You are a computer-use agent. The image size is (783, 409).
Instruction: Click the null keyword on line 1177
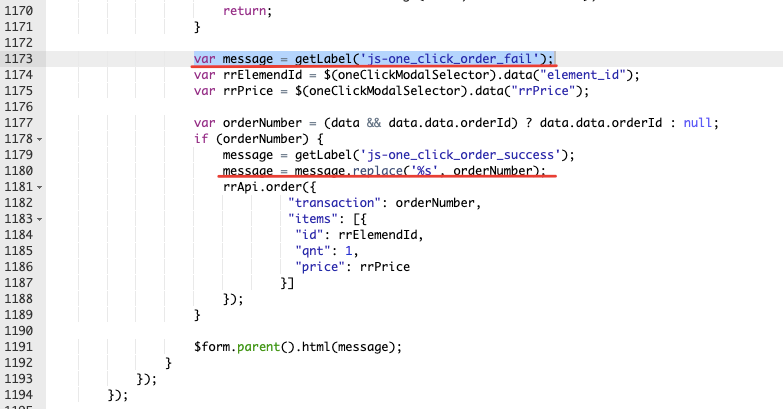[x=697, y=123]
